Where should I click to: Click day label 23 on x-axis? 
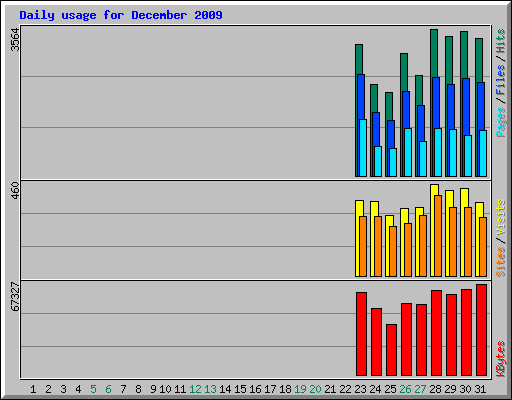click(x=360, y=389)
